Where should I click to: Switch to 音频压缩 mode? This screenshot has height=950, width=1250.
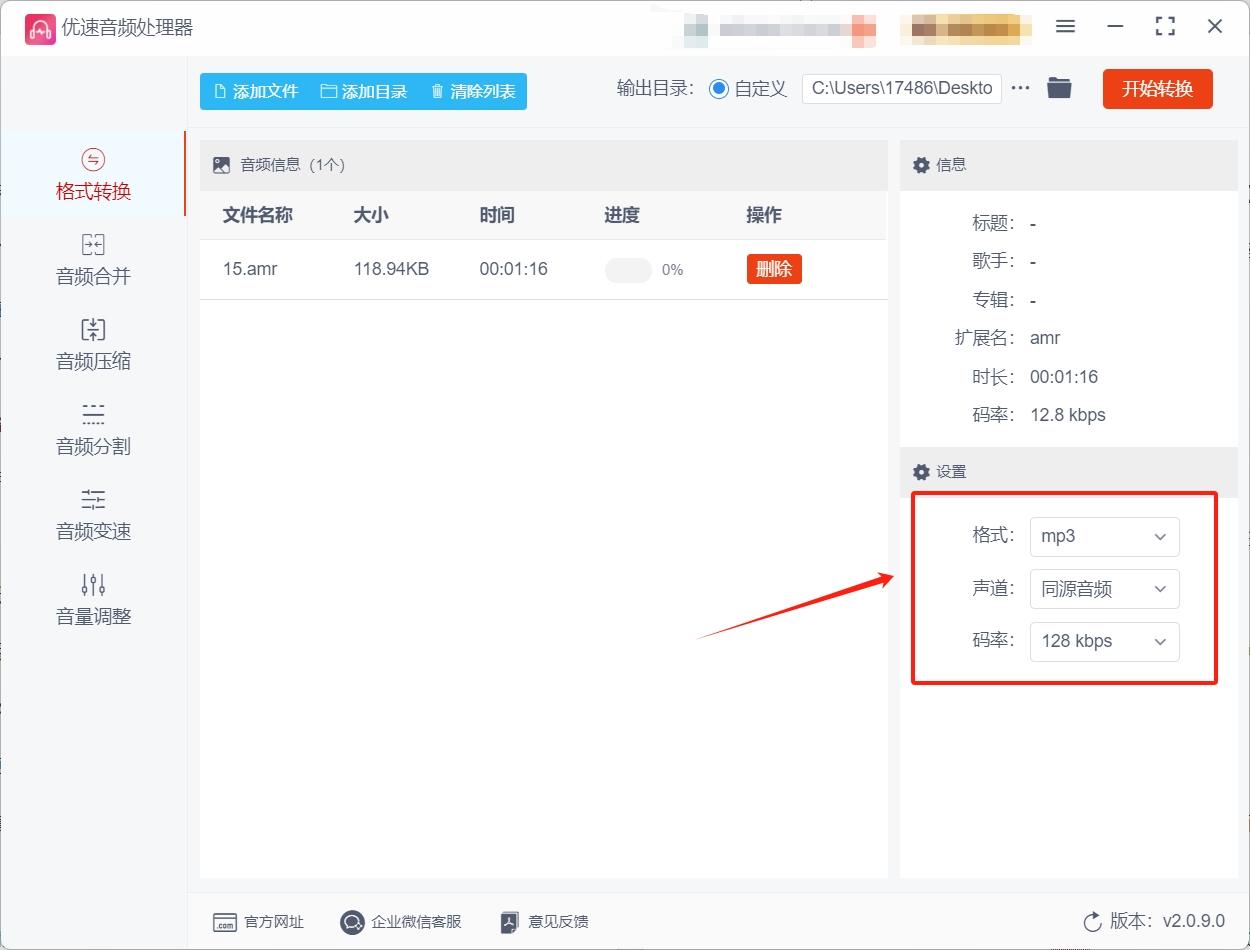pos(92,345)
